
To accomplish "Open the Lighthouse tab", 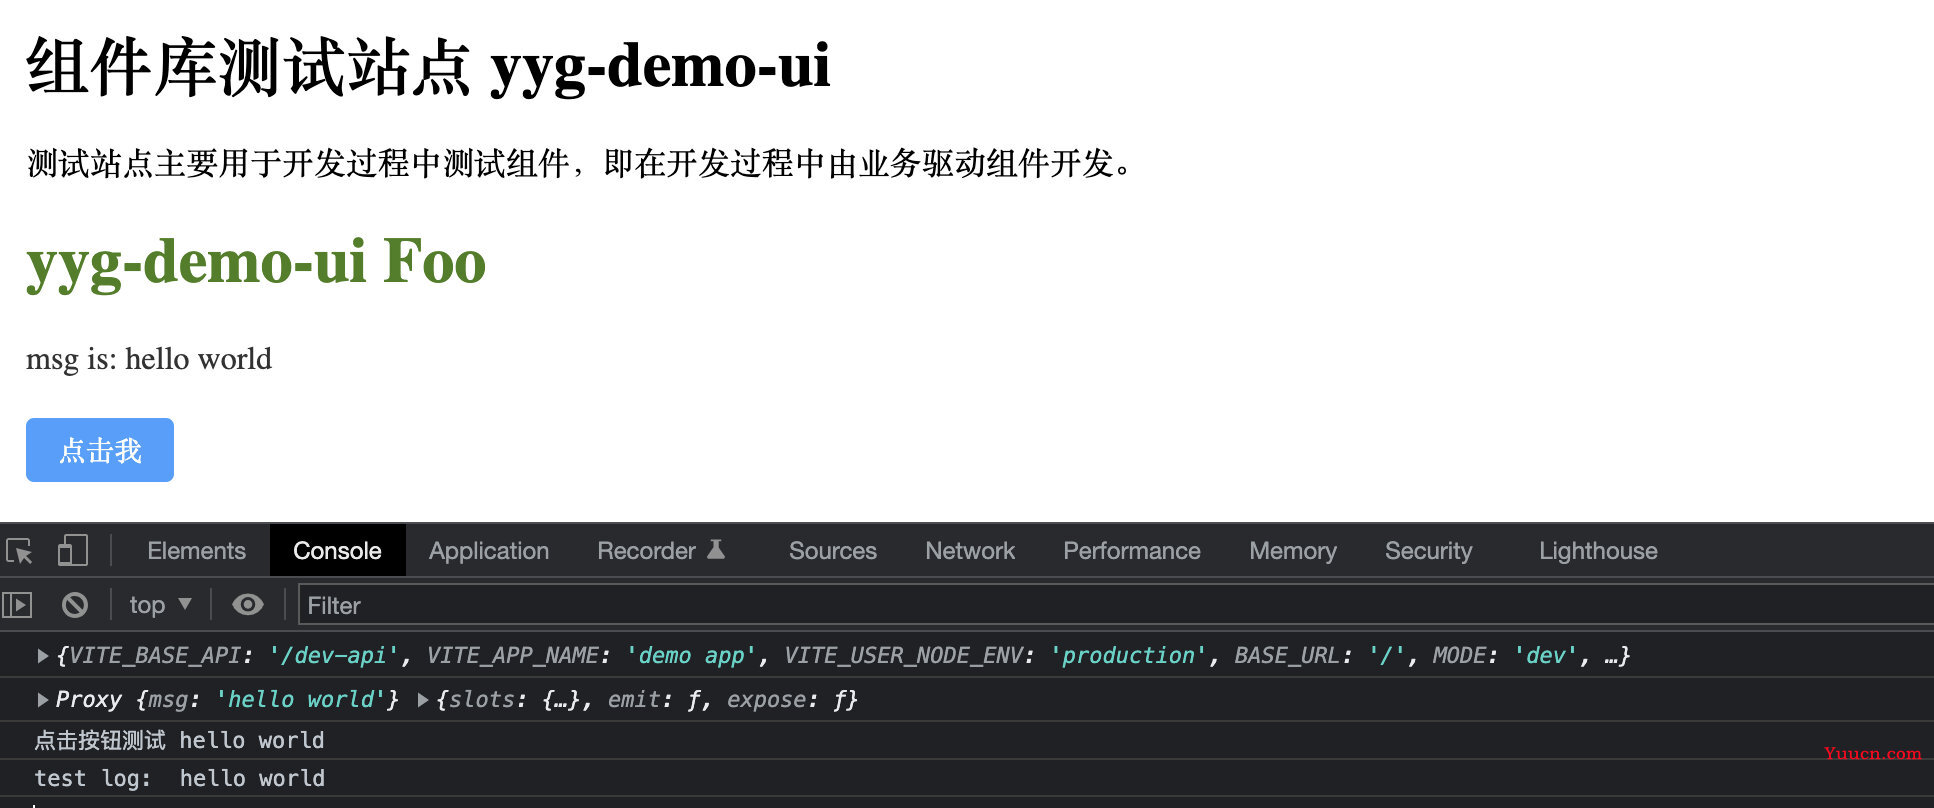I will [x=1598, y=551].
